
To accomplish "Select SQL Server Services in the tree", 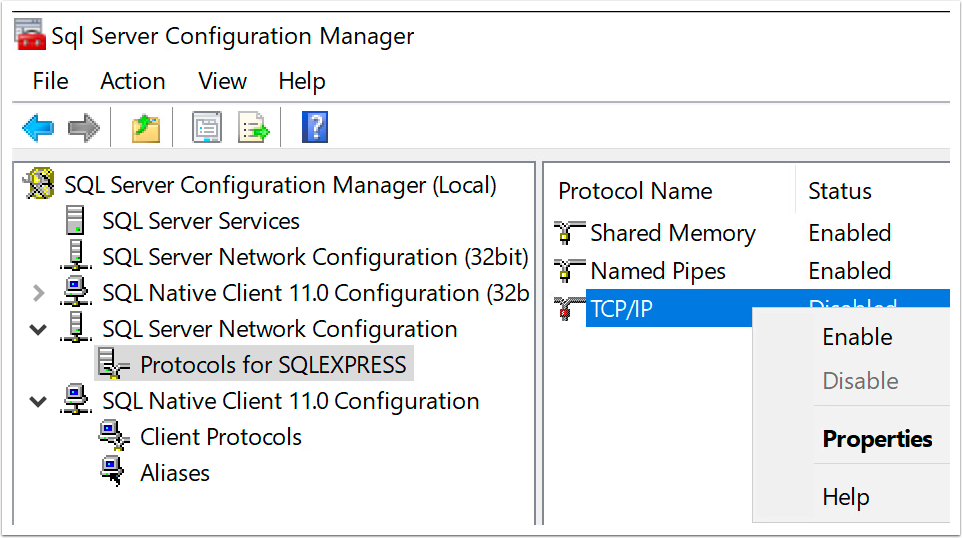I will pyautogui.click(x=201, y=221).
